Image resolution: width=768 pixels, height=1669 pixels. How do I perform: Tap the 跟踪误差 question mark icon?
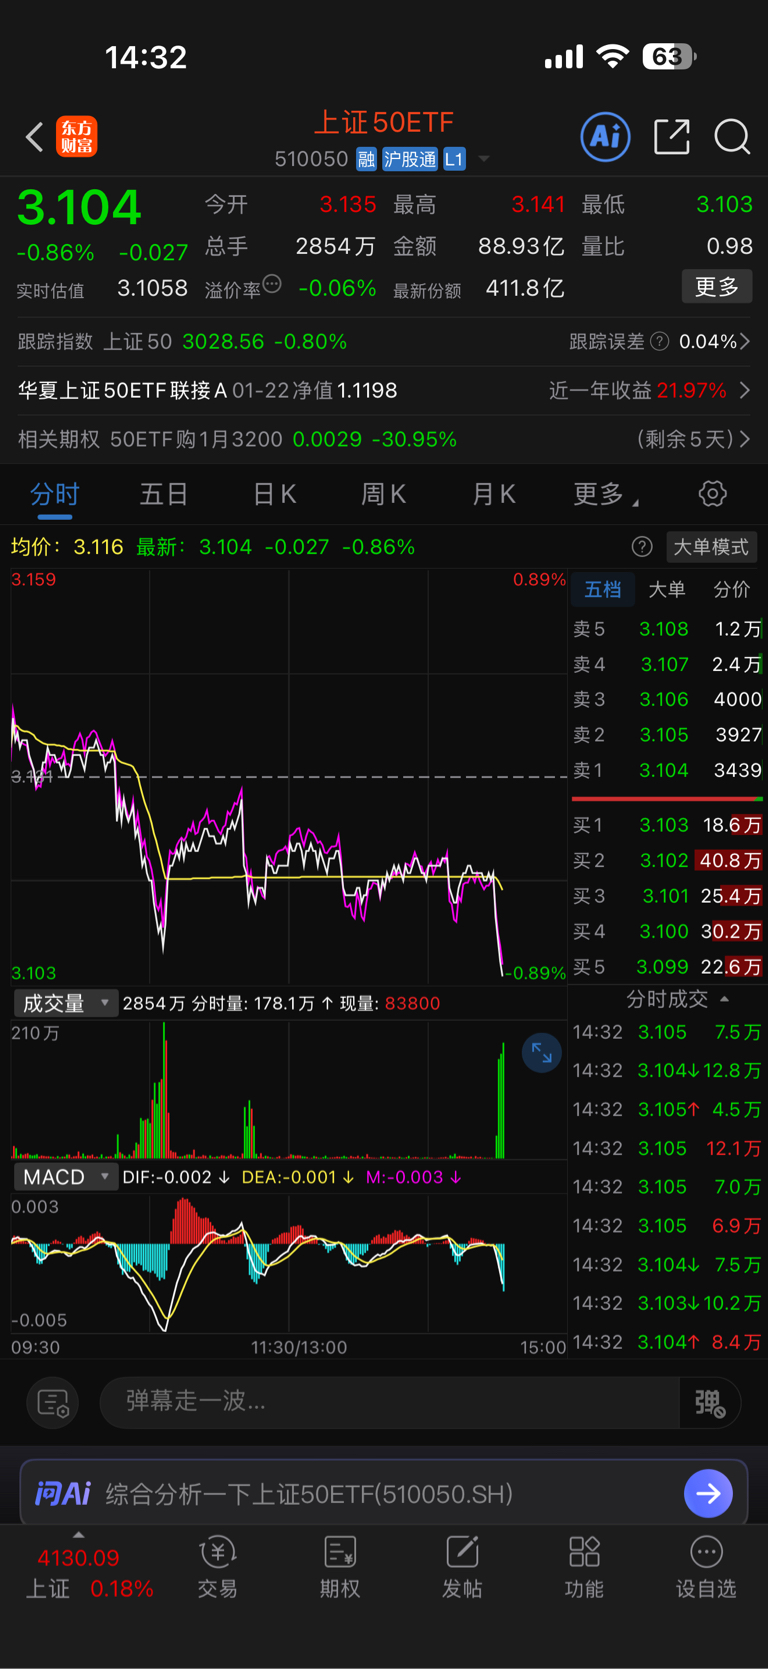tap(659, 342)
